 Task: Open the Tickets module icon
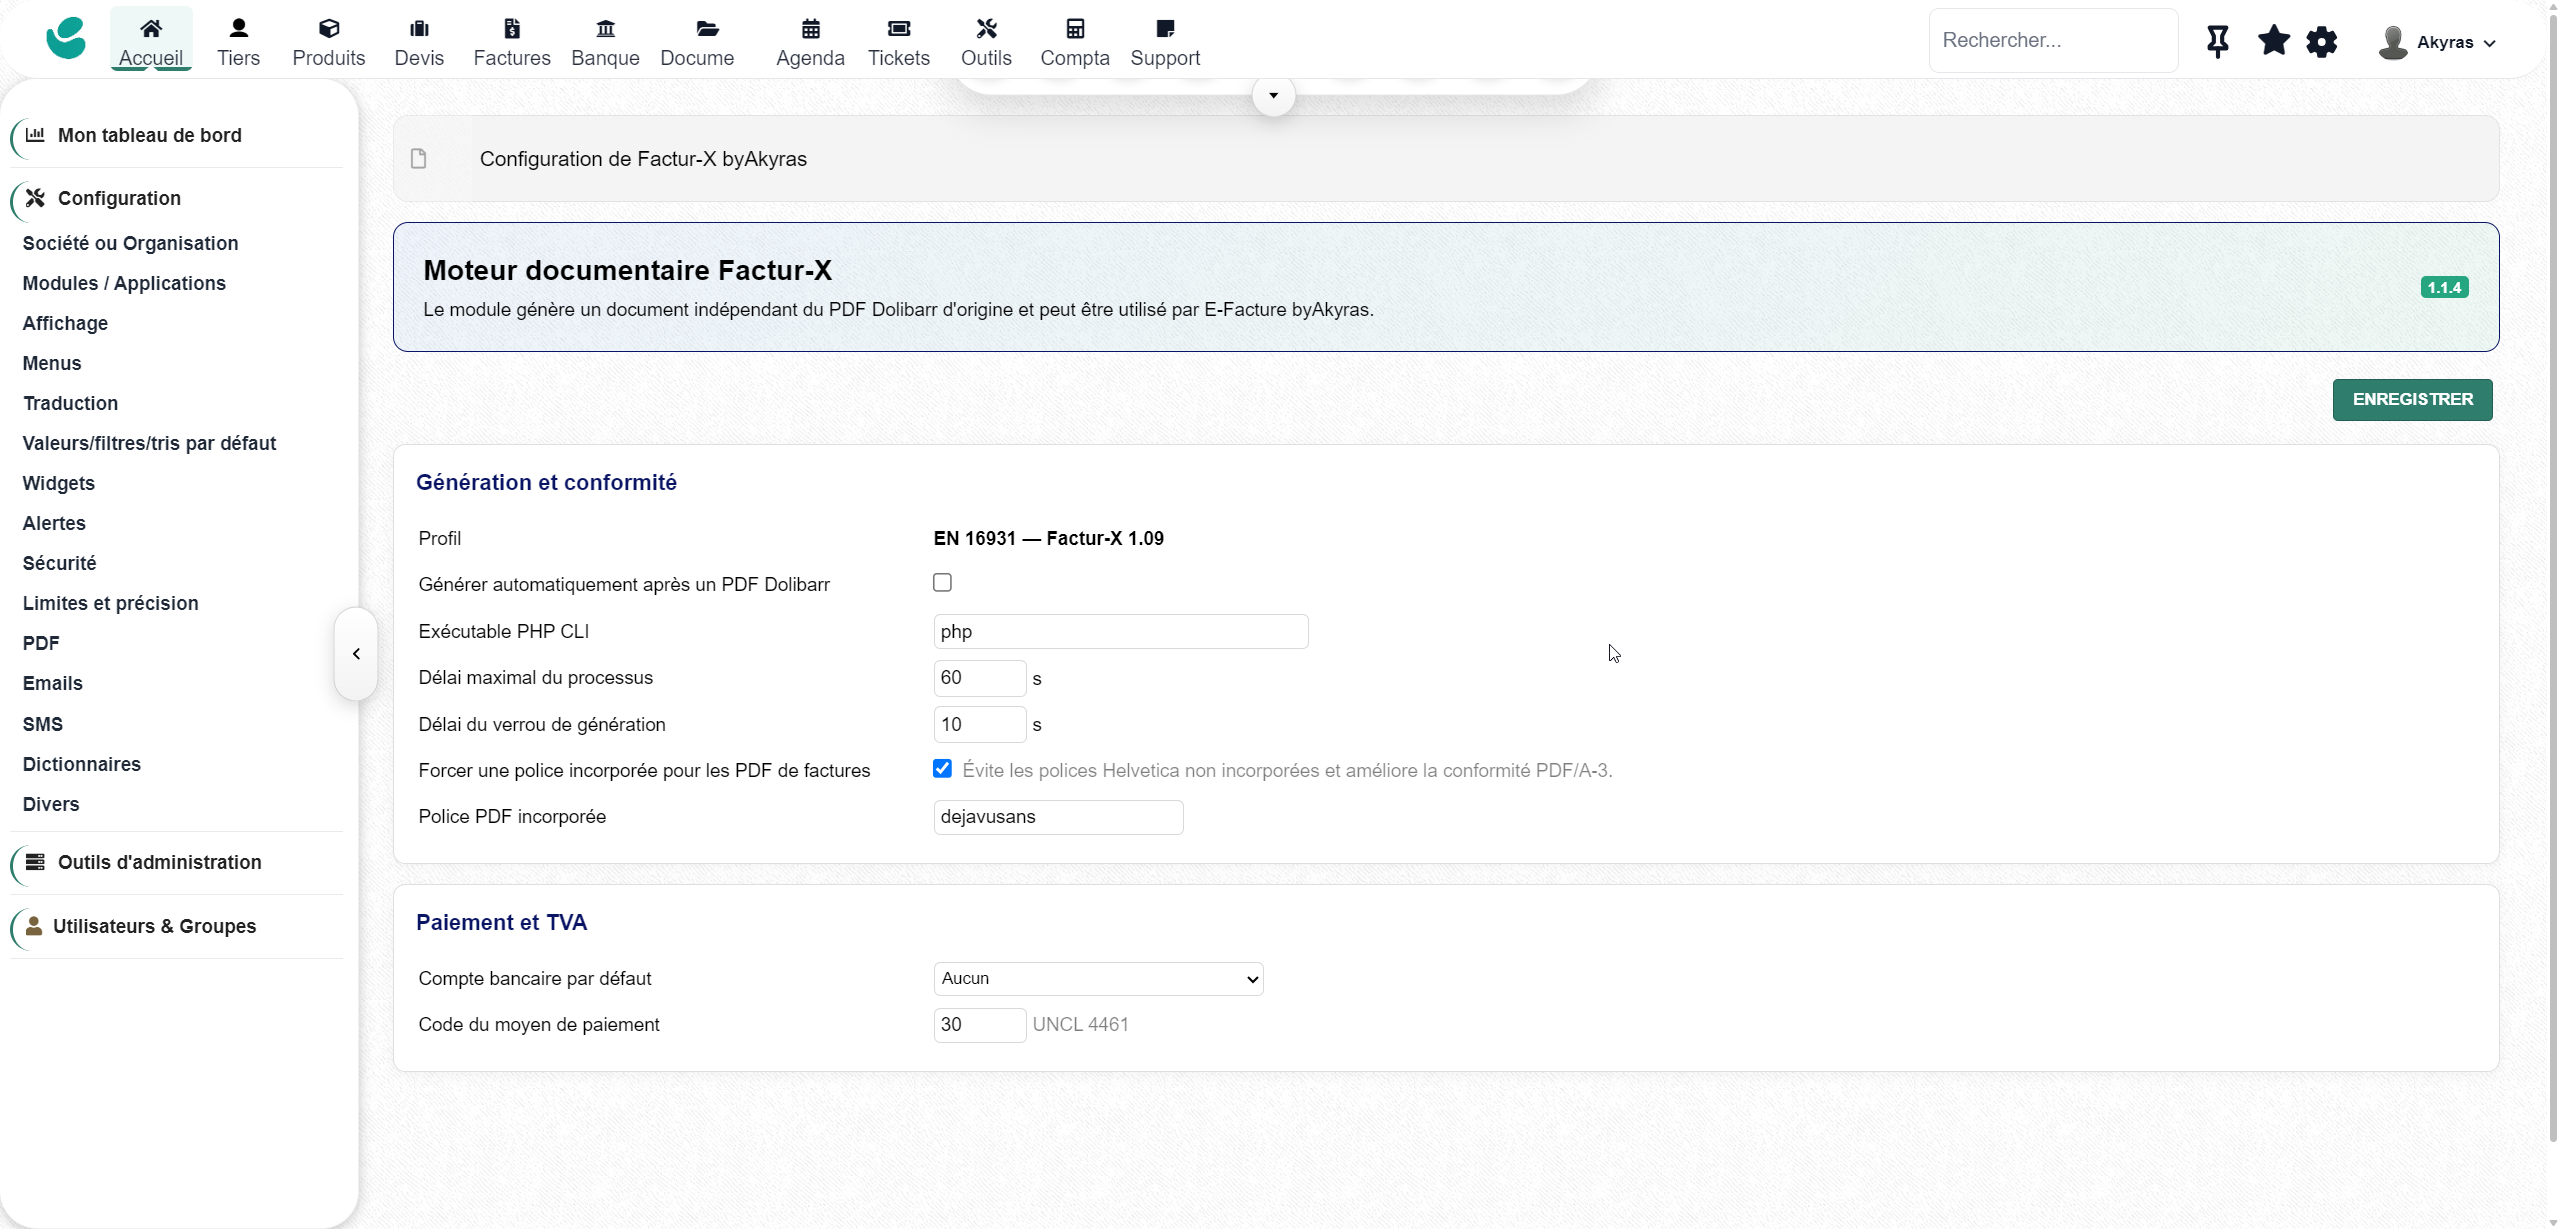pos(898,29)
